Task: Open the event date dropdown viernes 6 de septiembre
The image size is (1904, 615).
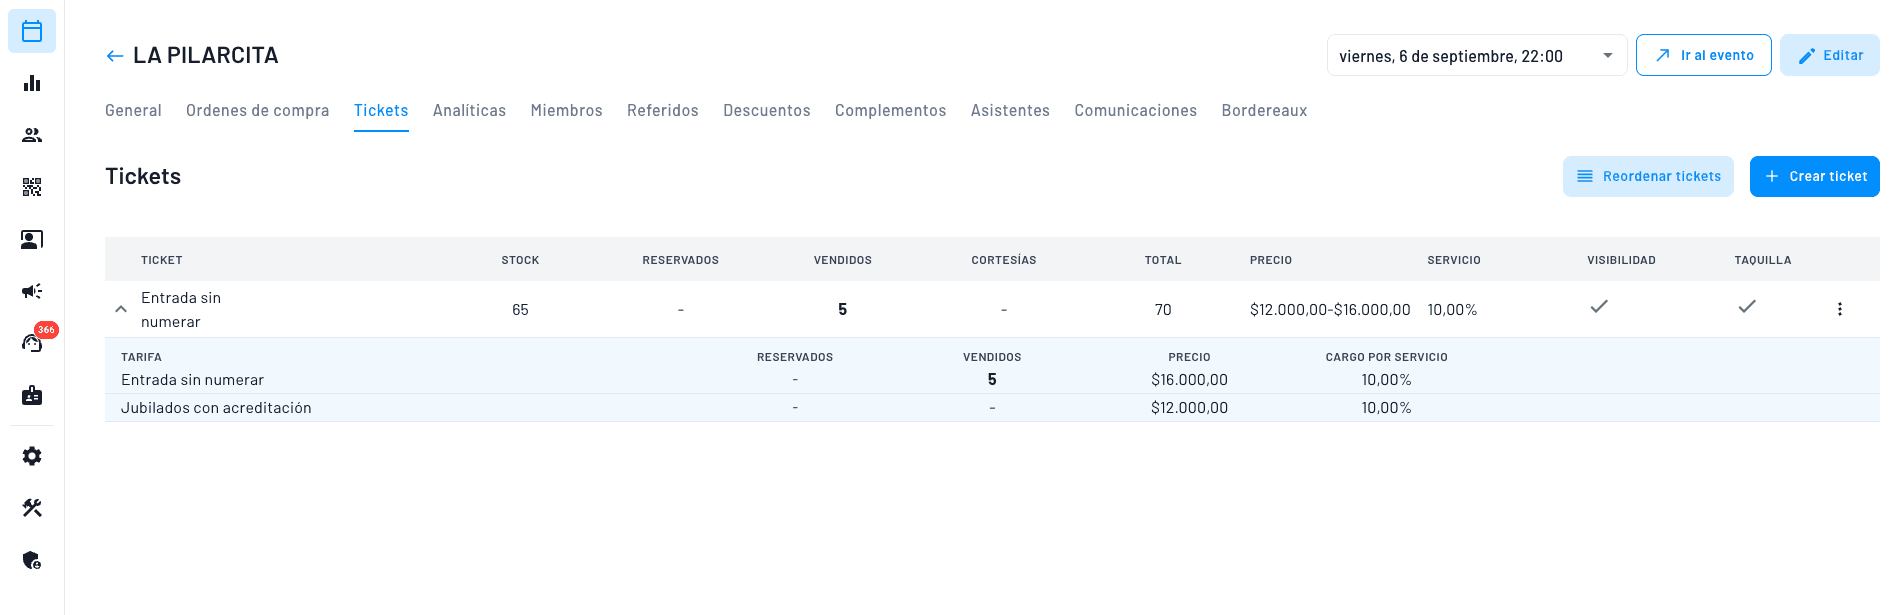Action: pyautogui.click(x=1477, y=56)
